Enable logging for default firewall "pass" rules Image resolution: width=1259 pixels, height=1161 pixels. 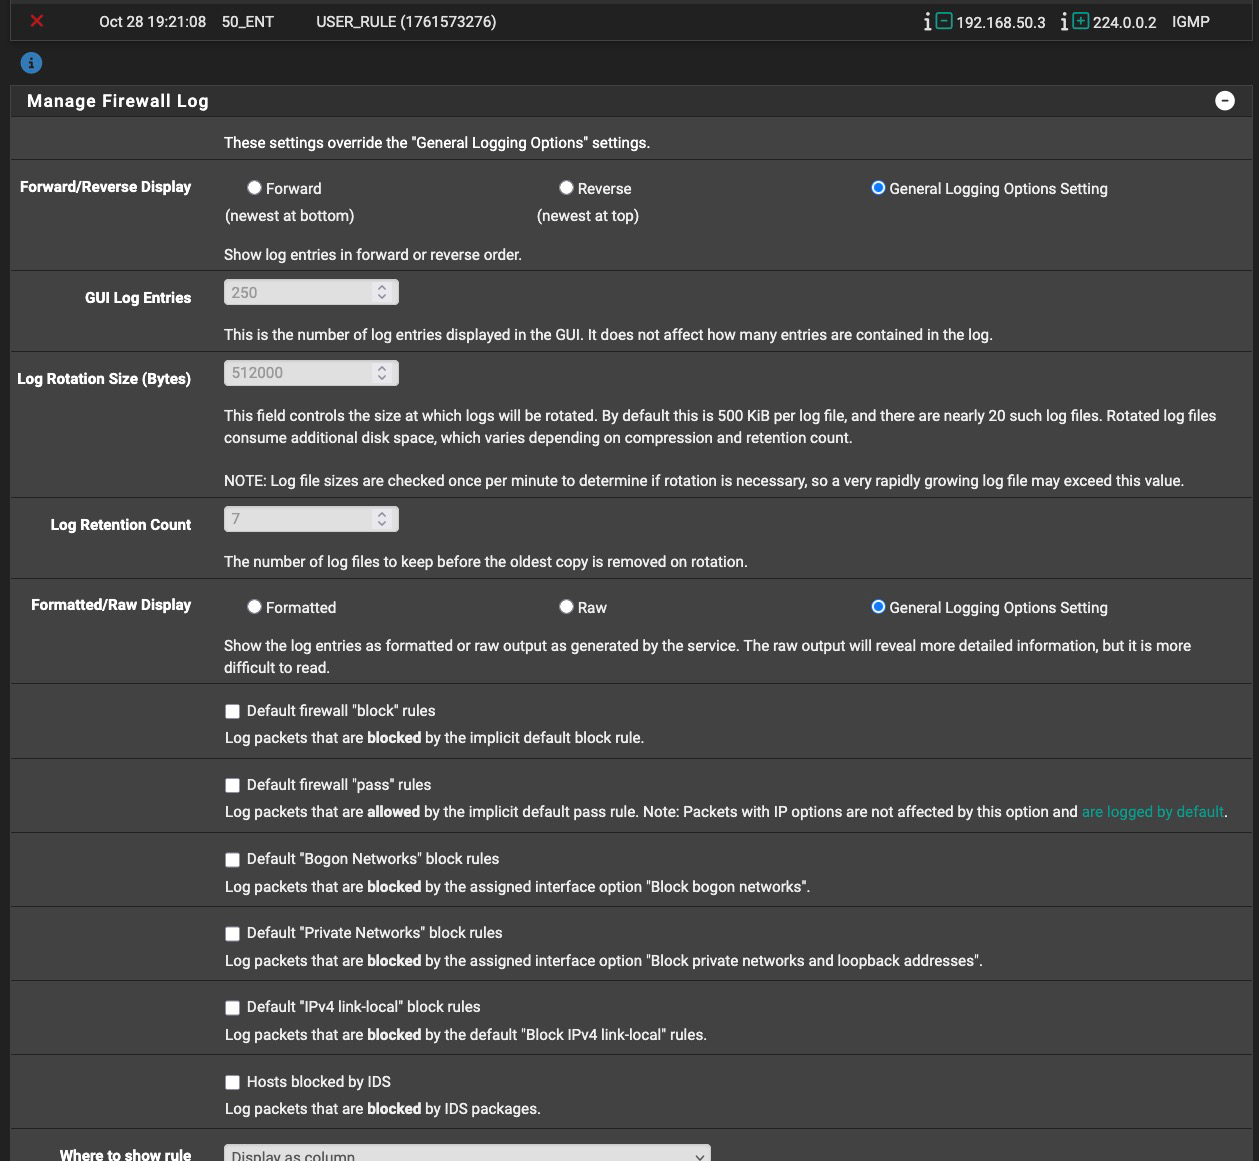[x=232, y=786]
